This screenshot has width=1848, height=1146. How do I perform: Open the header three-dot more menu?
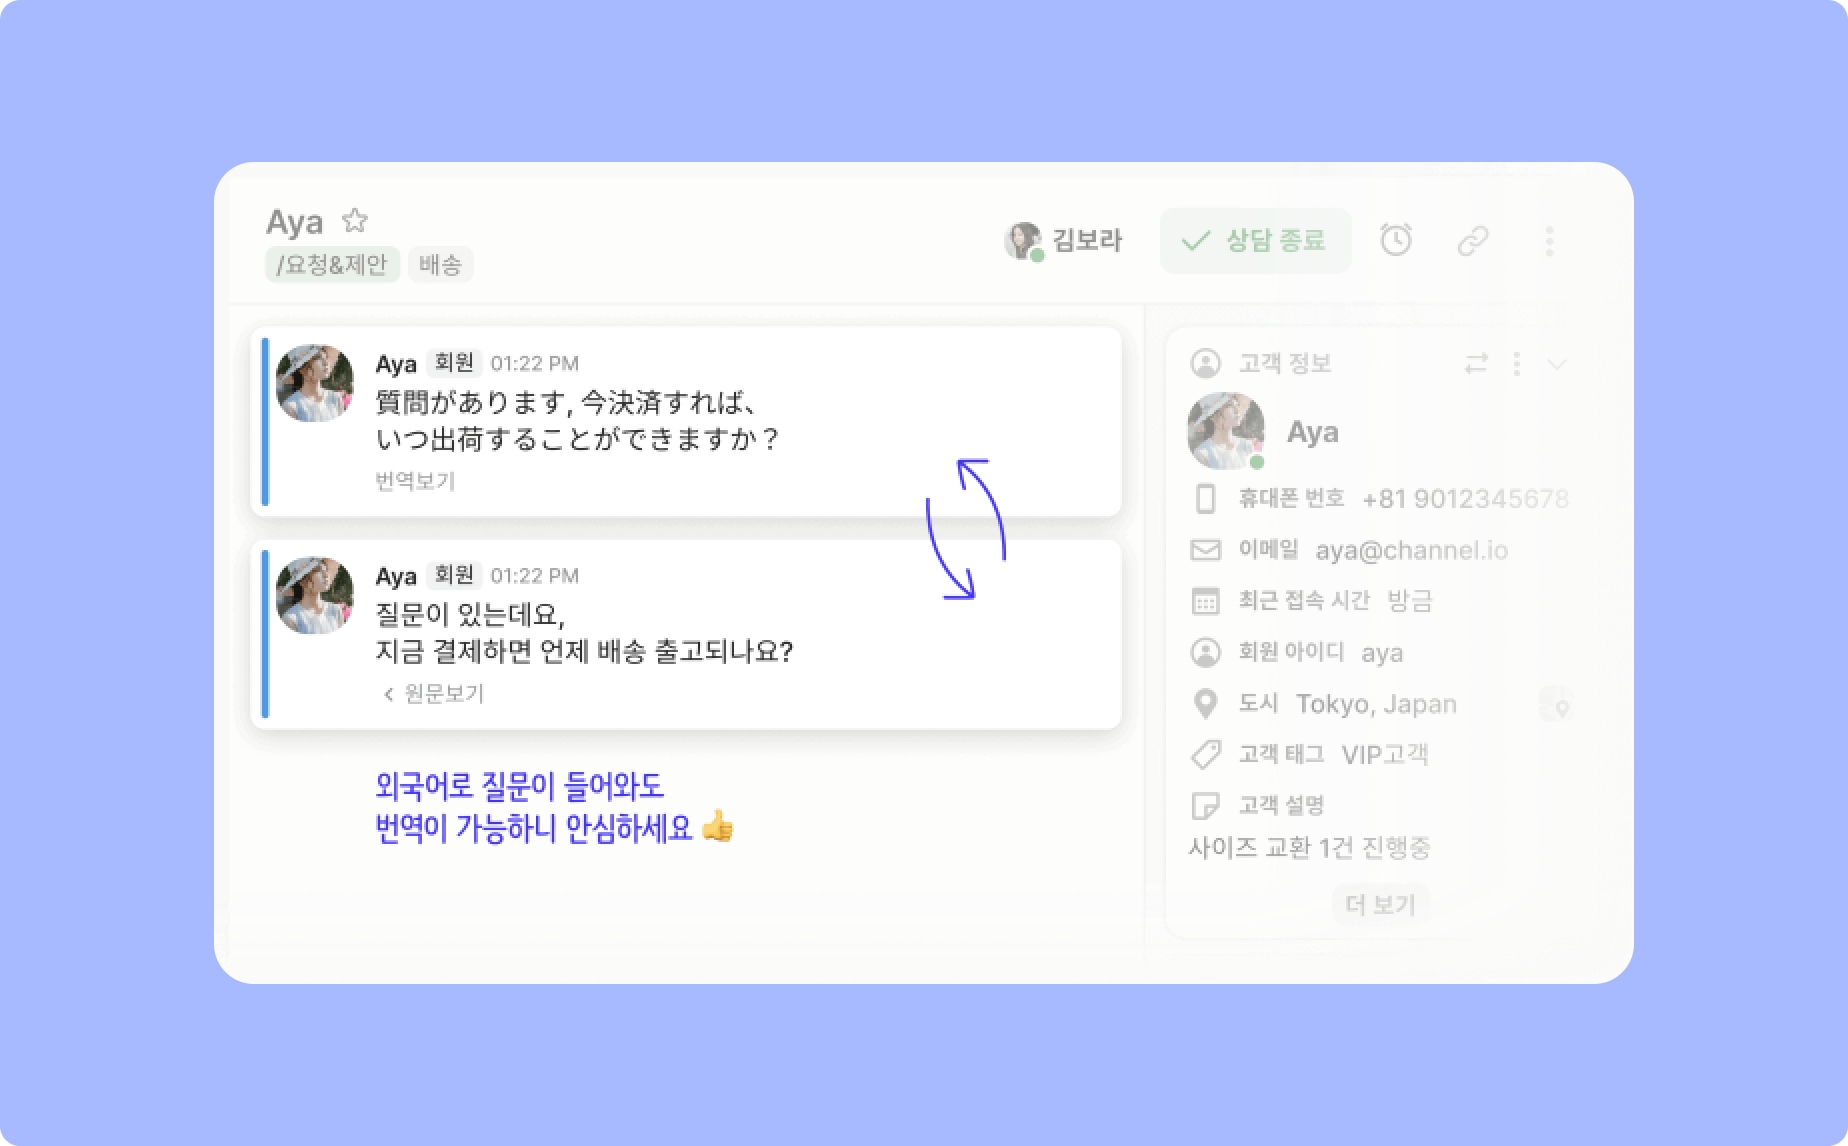tap(1549, 240)
